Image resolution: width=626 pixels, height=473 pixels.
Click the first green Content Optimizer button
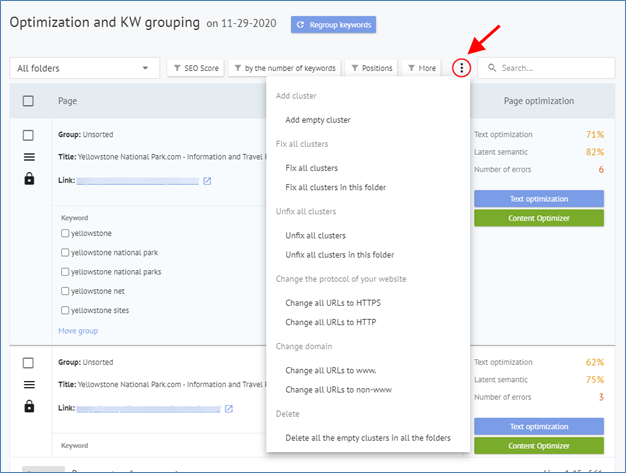[539, 218]
